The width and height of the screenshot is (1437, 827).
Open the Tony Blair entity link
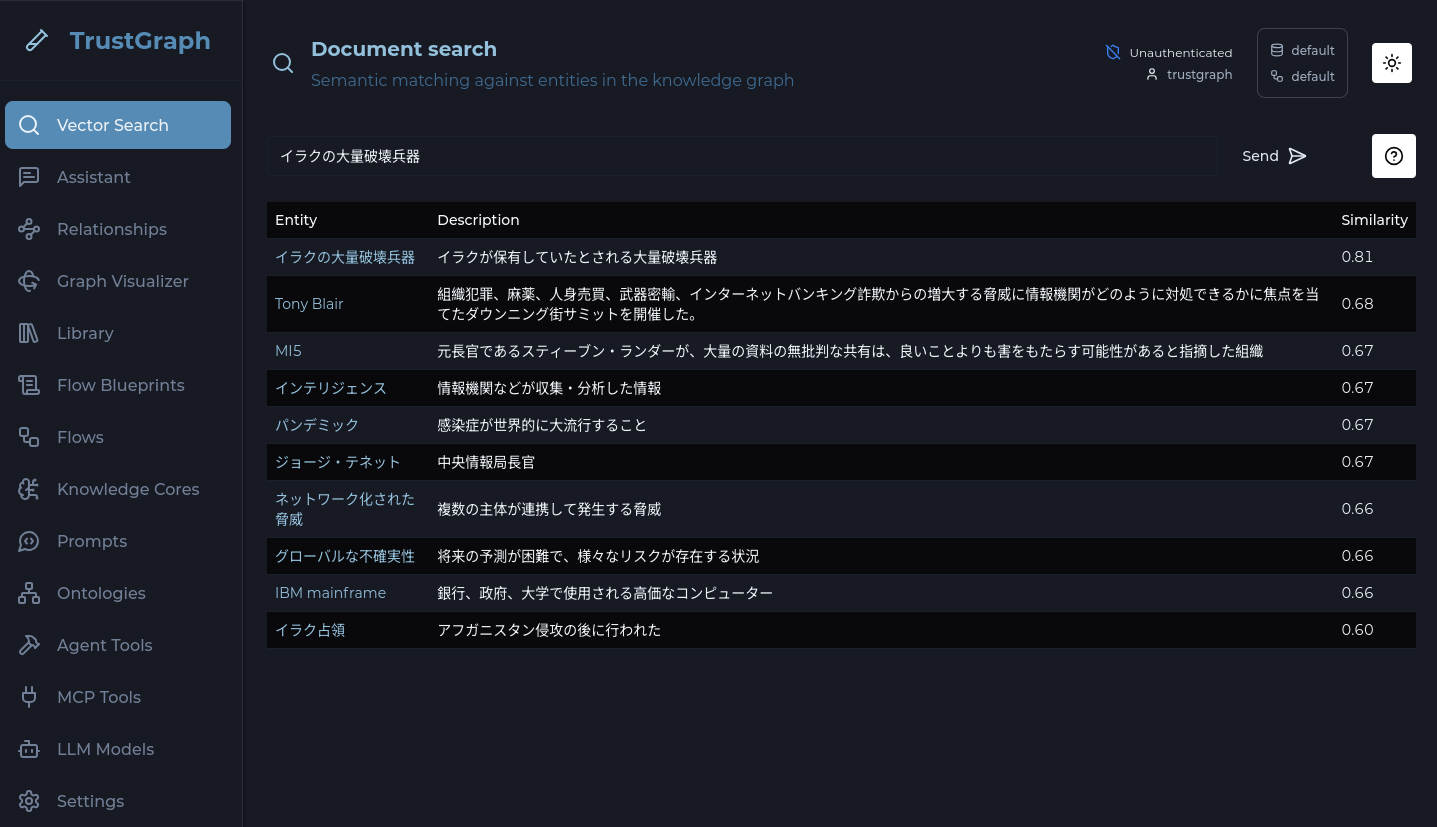point(309,304)
